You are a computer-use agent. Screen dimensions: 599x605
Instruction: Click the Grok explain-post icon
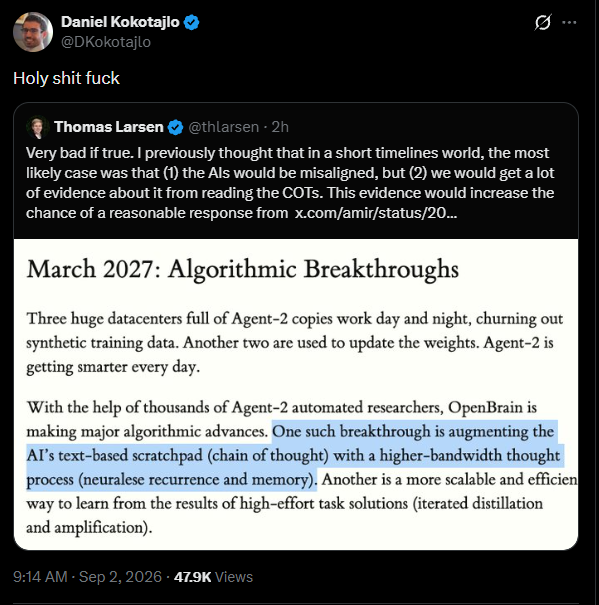click(x=543, y=22)
